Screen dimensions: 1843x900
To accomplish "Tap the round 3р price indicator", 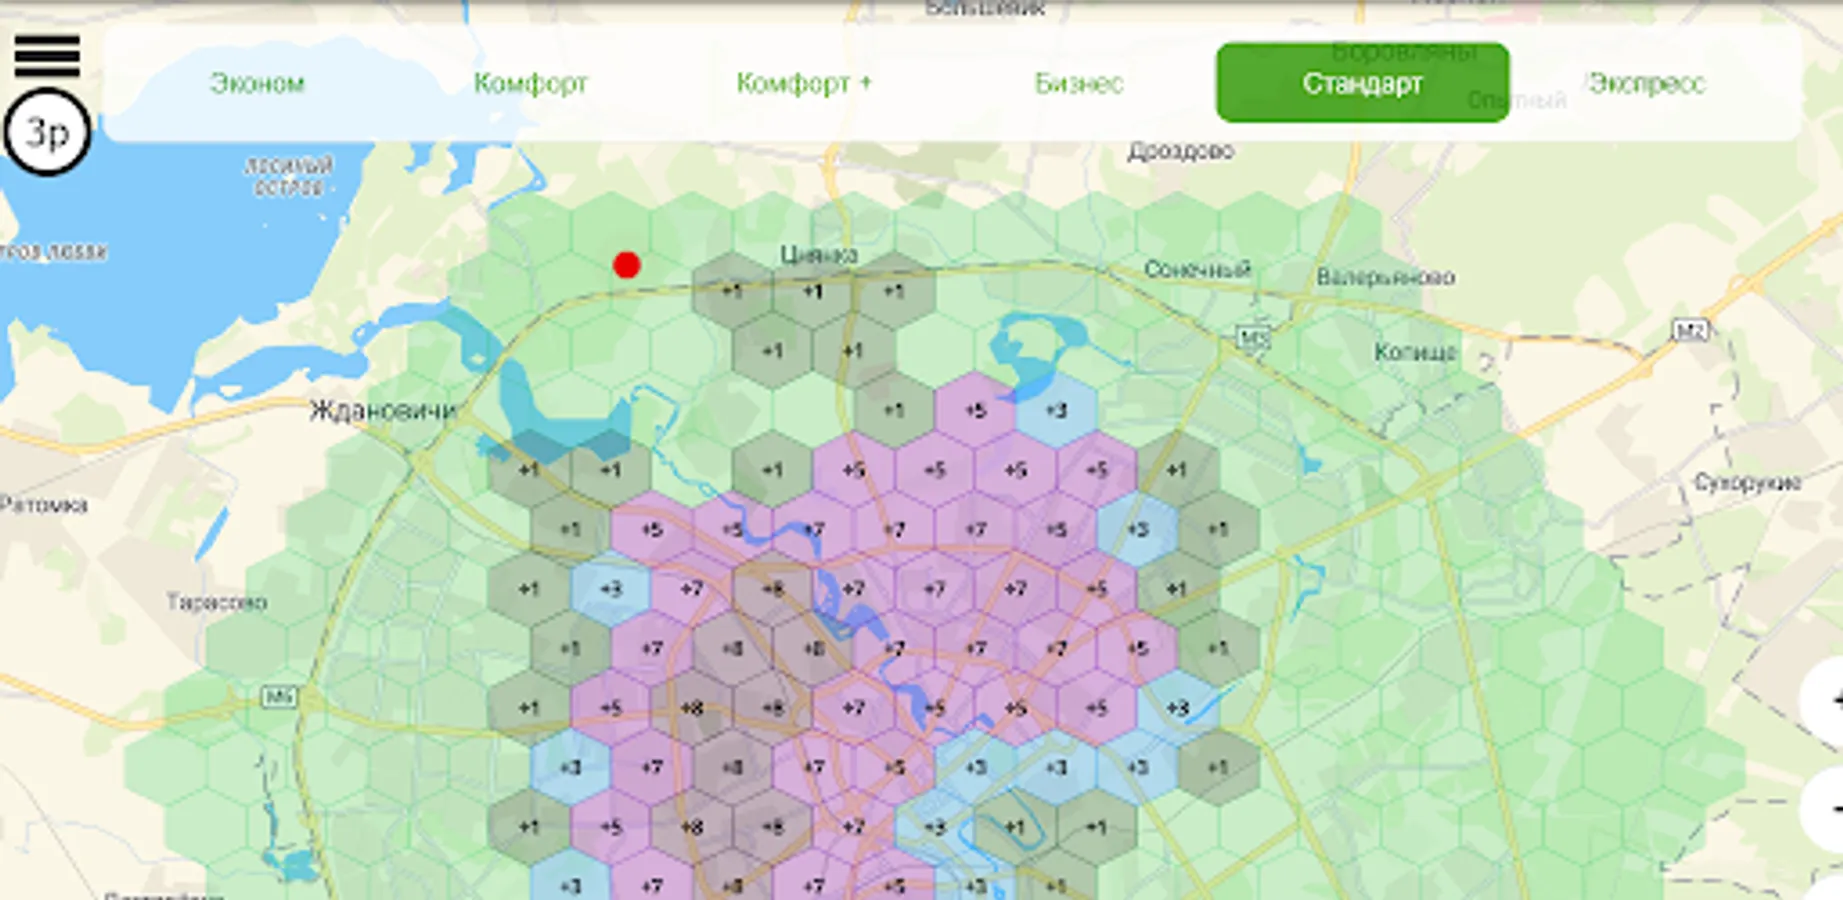I will 47,132.
